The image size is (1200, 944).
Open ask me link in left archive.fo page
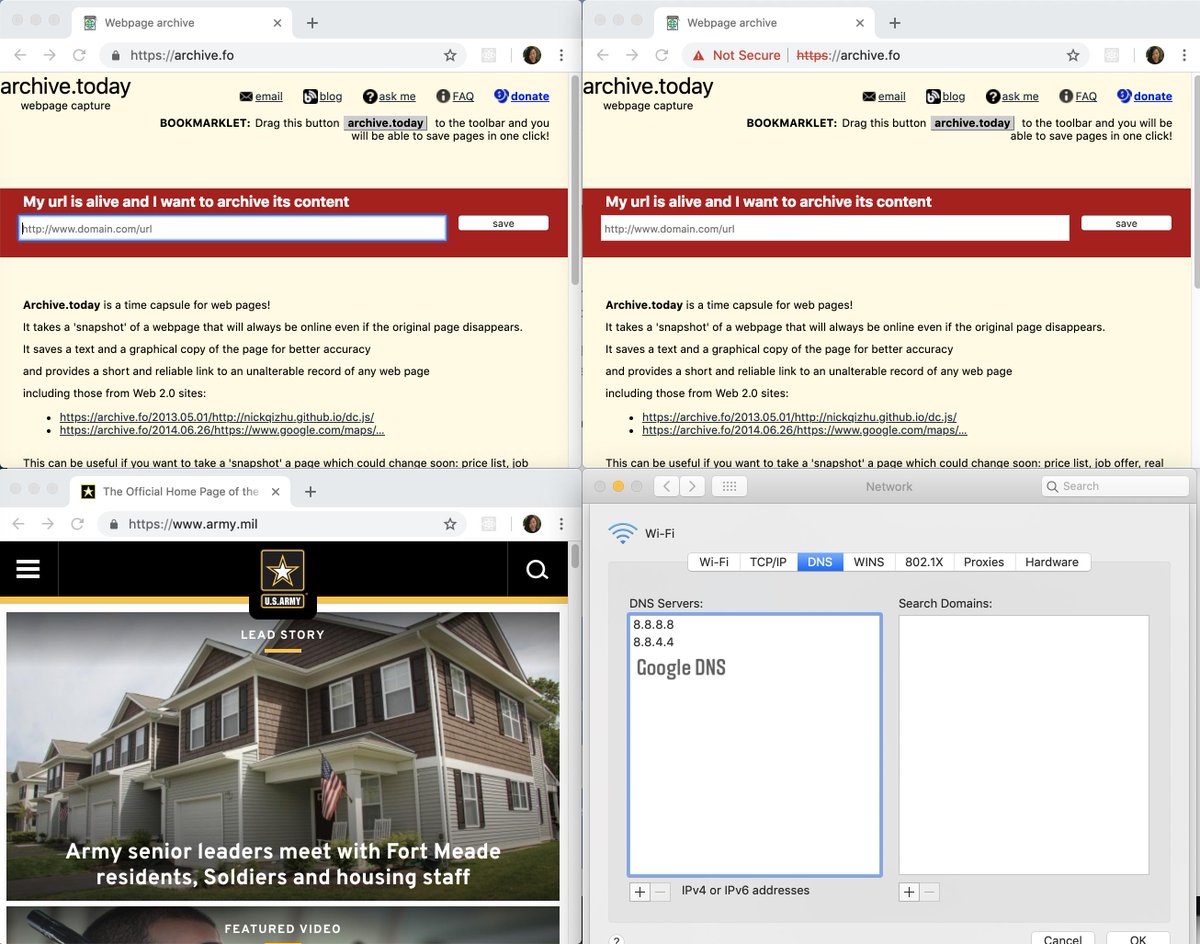tap(389, 96)
